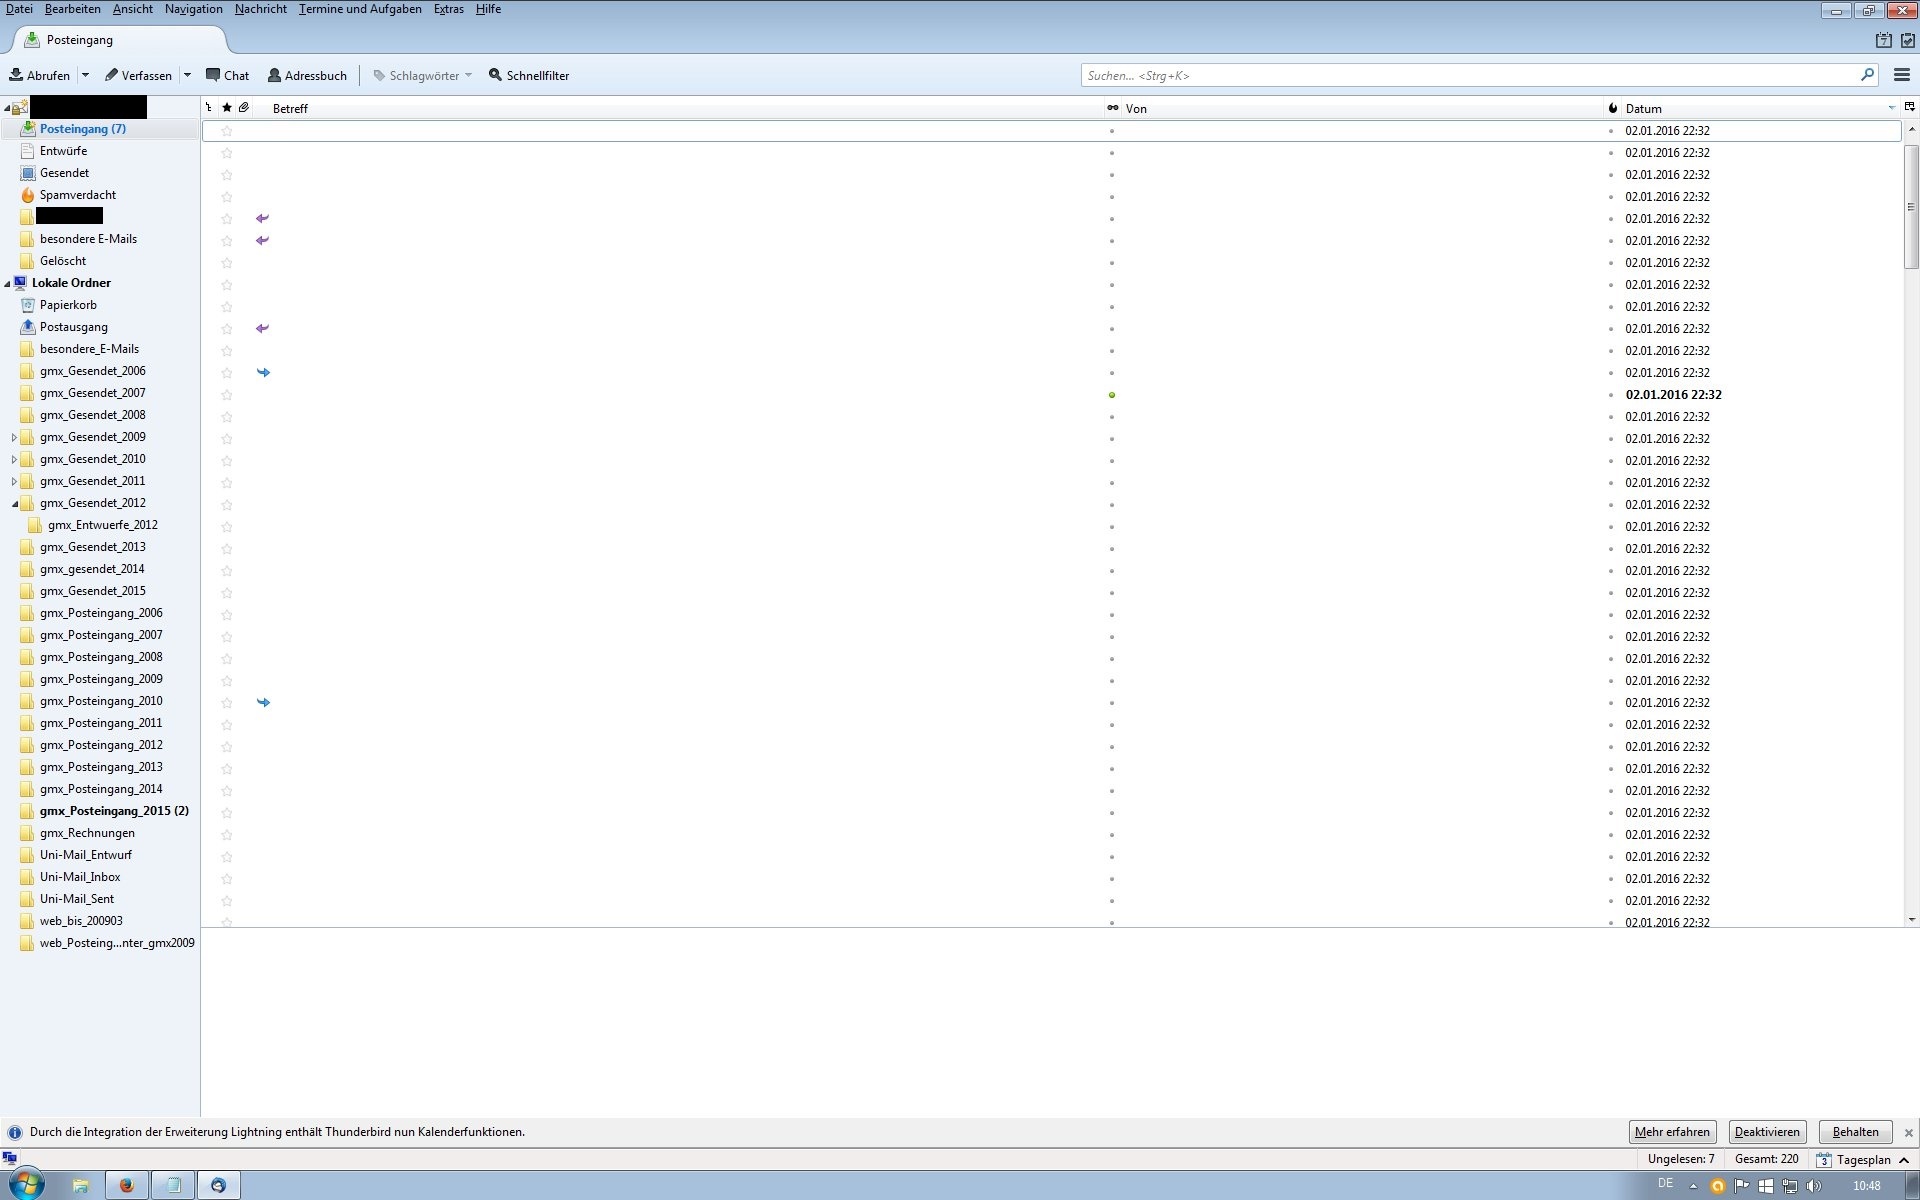Select the Spamverdacht junk folder

click(77, 195)
